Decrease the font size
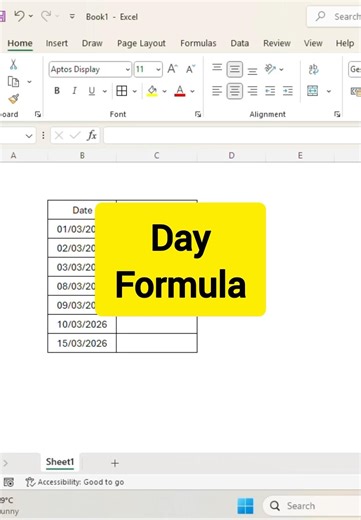 tap(191, 69)
